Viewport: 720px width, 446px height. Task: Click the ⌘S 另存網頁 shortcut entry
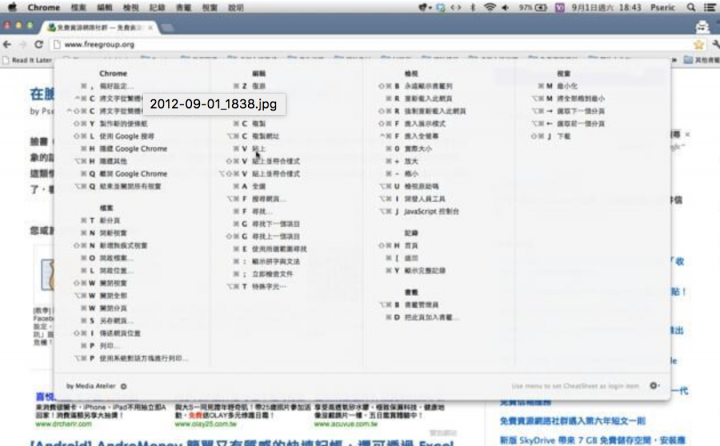[107, 321]
